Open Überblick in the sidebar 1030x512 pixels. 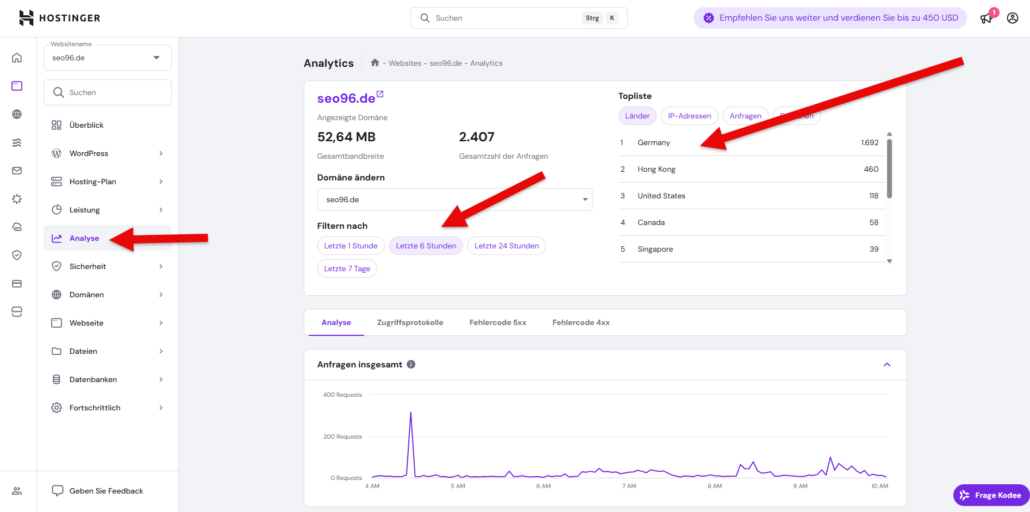pyautogui.click(x=107, y=125)
